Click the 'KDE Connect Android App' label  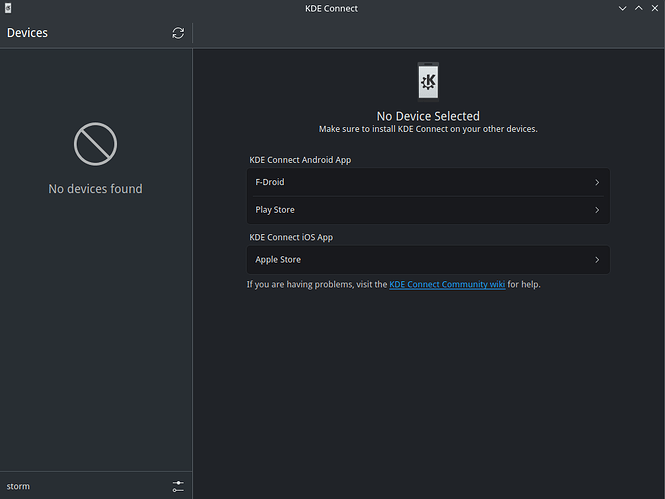(x=300, y=160)
